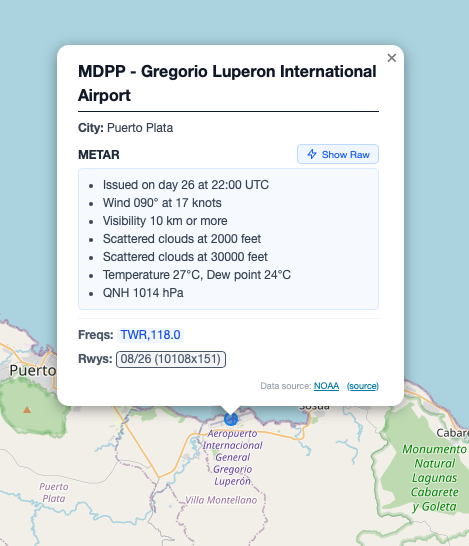
Task: Click the METAR heading
Action: click(99, 155)
